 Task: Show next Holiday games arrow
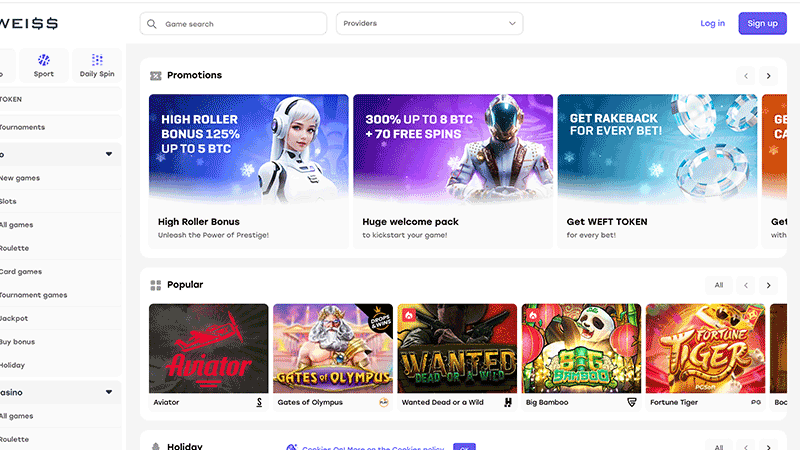point(768,445)
